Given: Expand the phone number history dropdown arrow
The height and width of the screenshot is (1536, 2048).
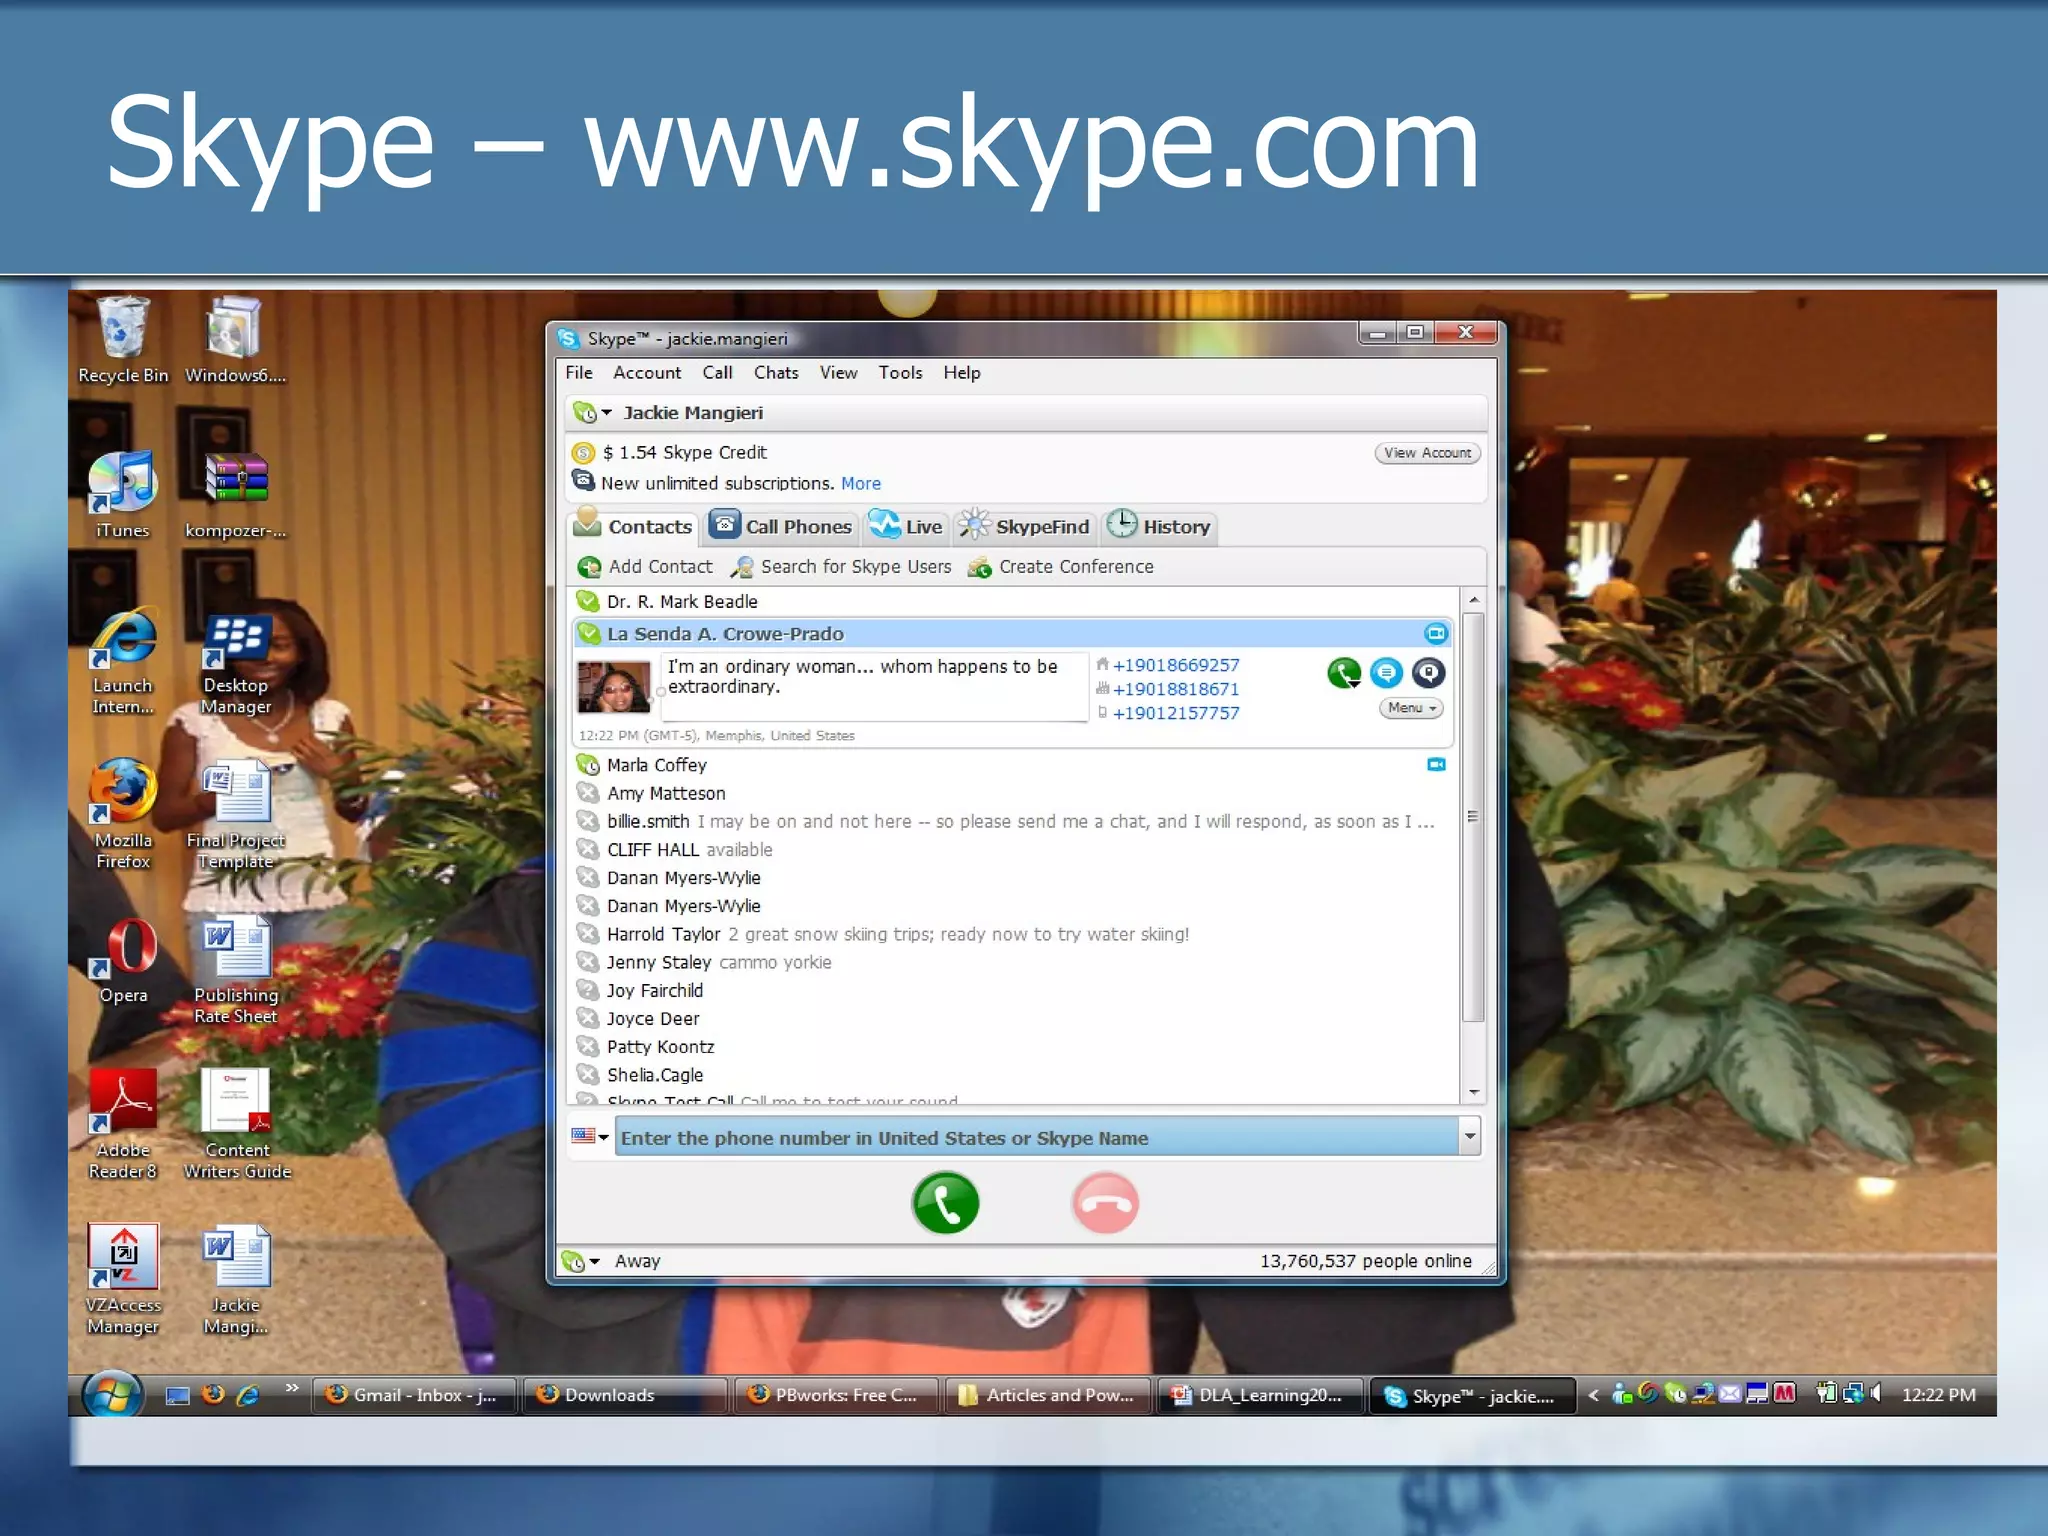Looking at the screenshot, I should click(x=1469, y=1137).
